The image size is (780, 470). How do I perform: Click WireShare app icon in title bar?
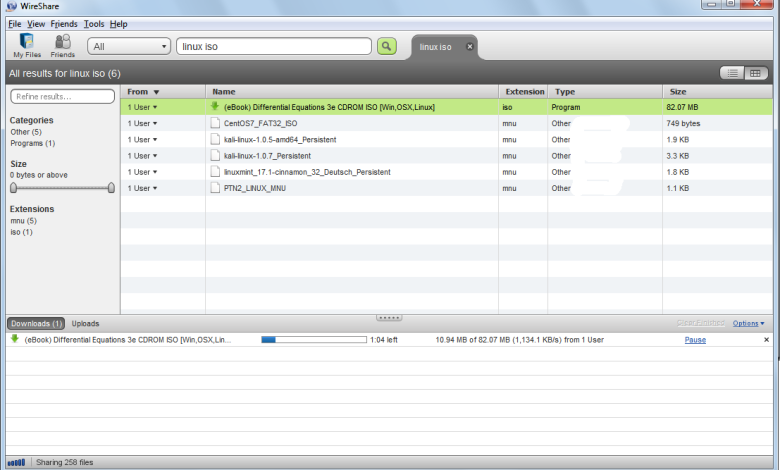[x=11, y=6]
